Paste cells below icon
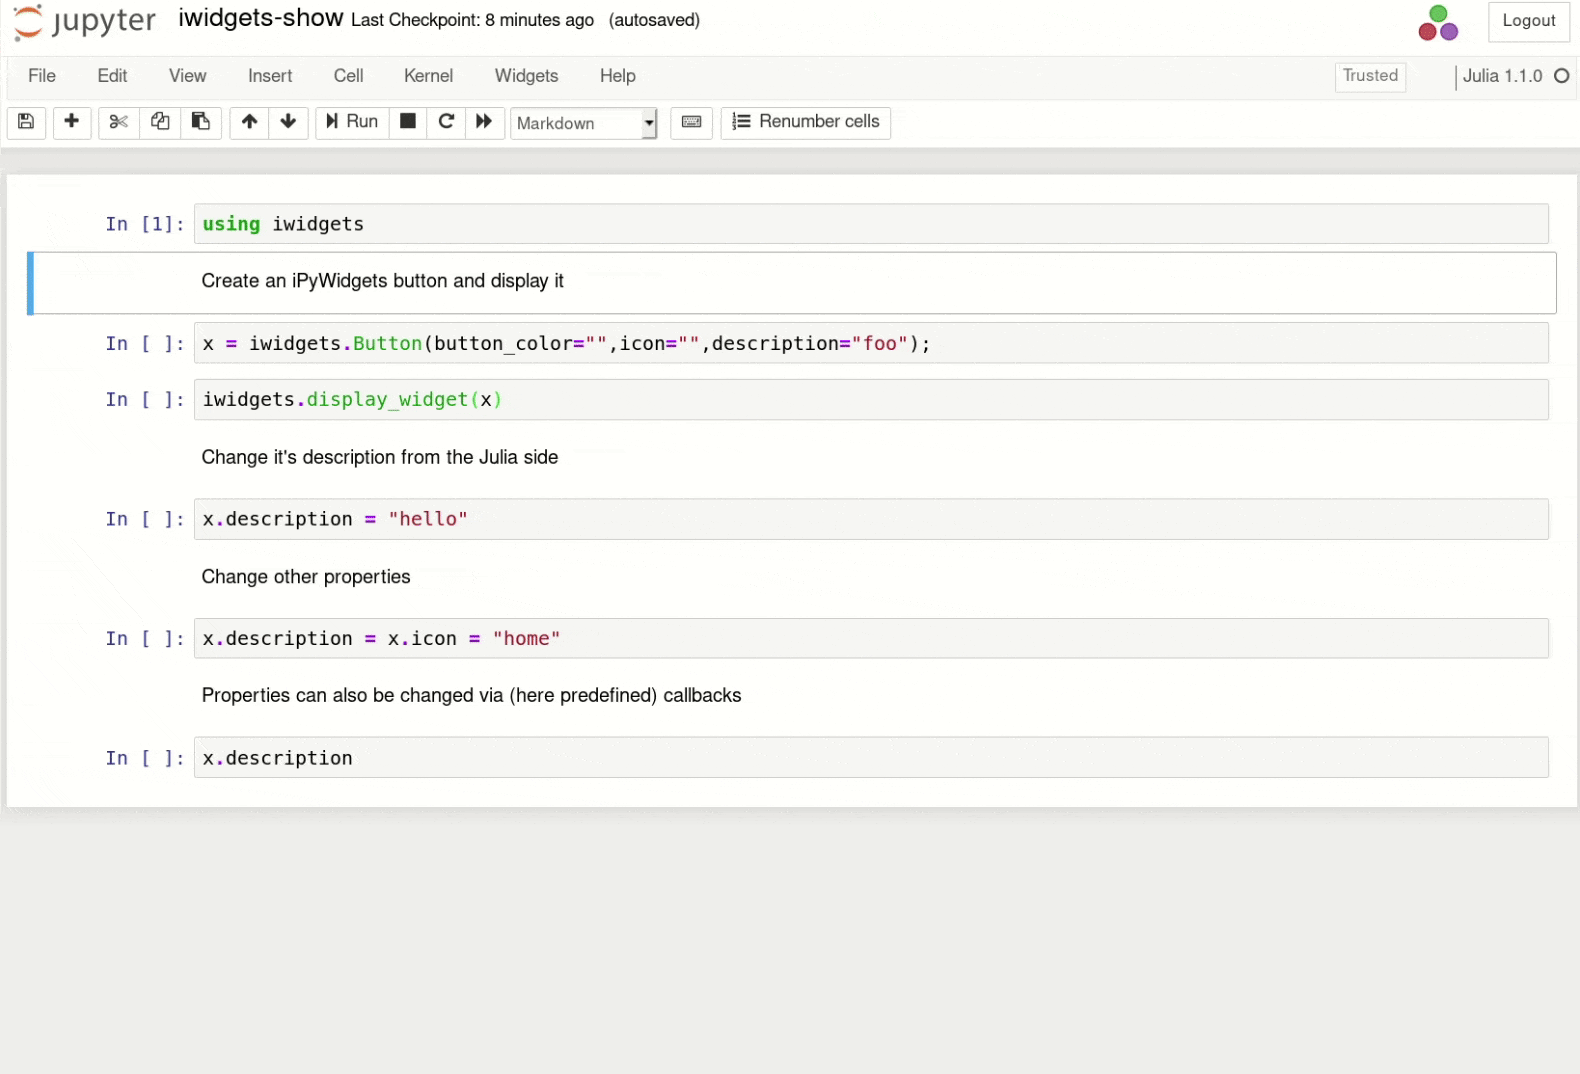Viewport: 1580px width, 1074px height. tap(201, 122)
